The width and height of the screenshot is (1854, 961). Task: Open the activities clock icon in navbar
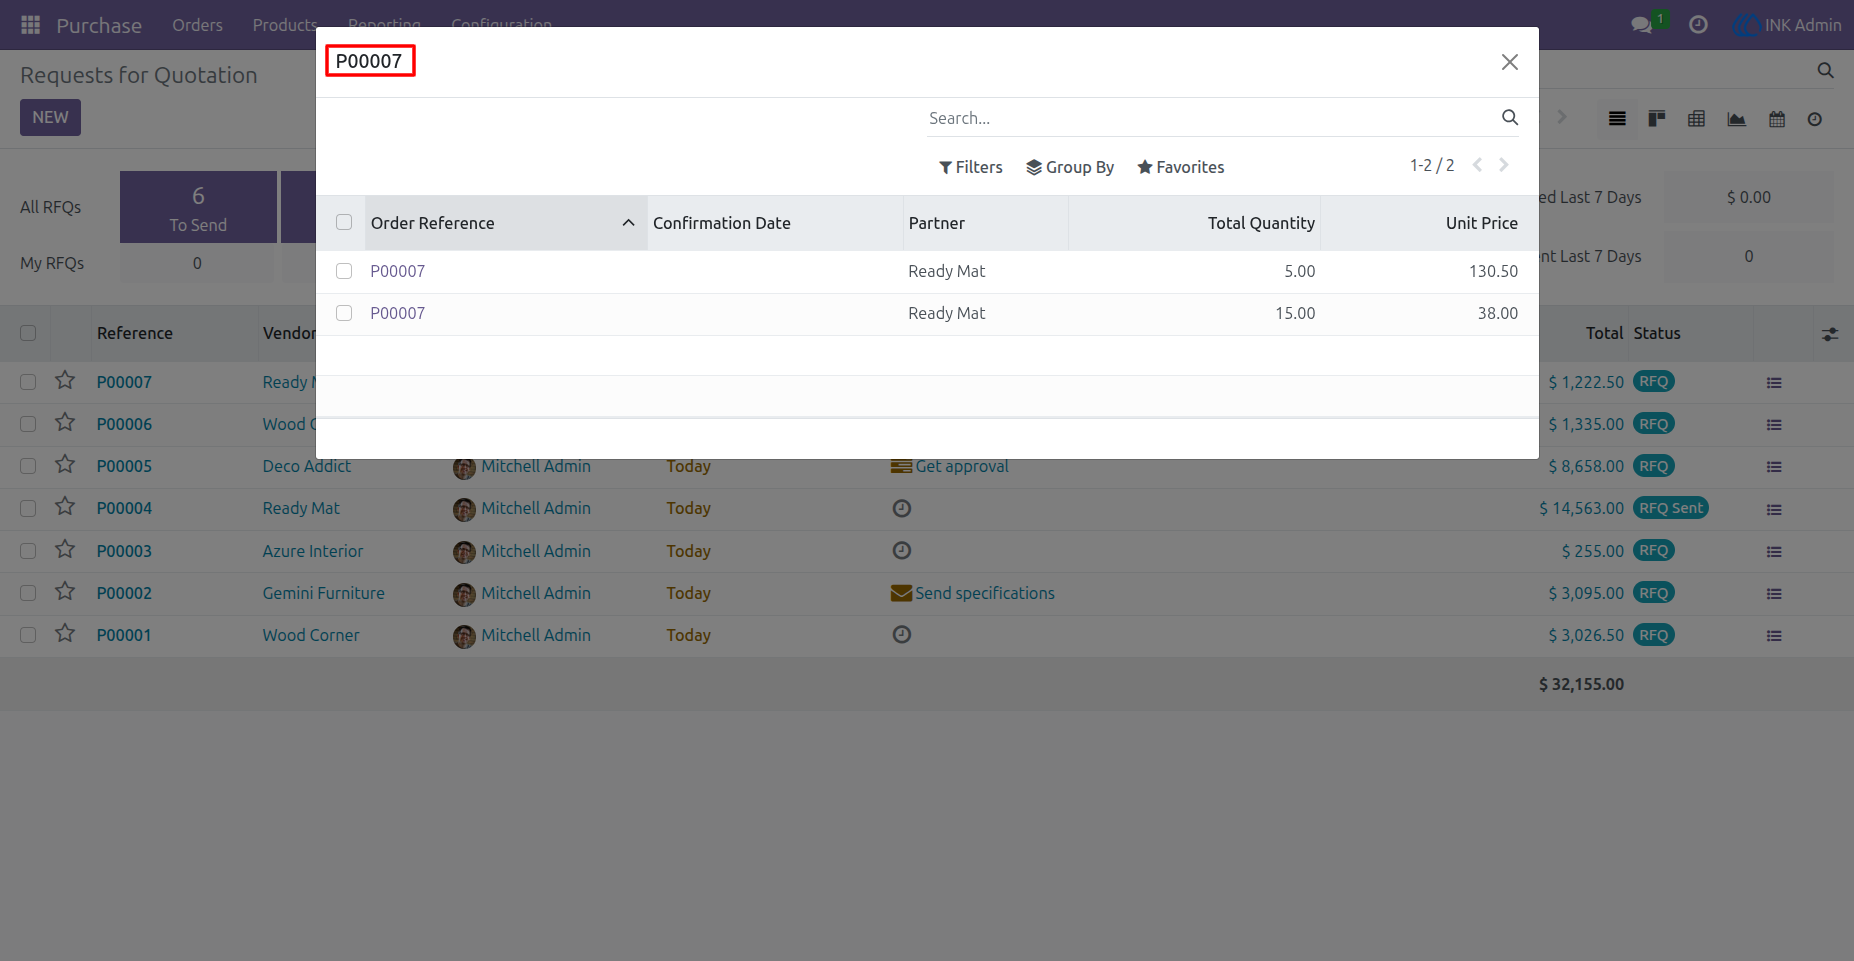(x=1698, y=25)
